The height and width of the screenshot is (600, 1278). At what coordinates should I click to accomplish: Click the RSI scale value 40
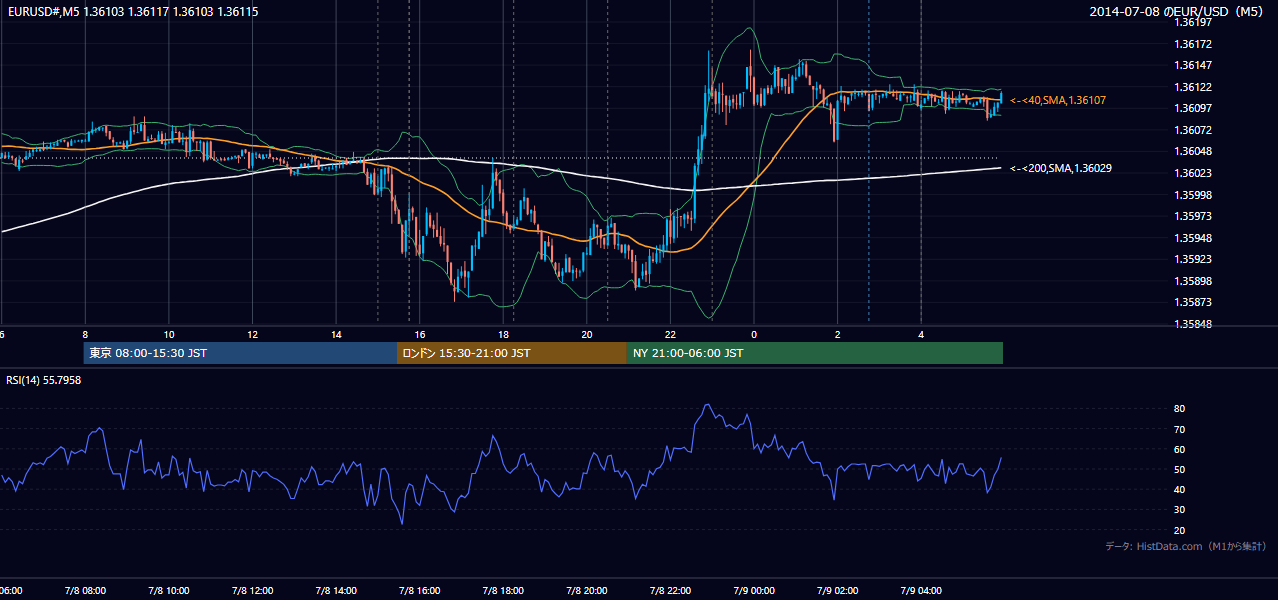[x=1180, y=489]
